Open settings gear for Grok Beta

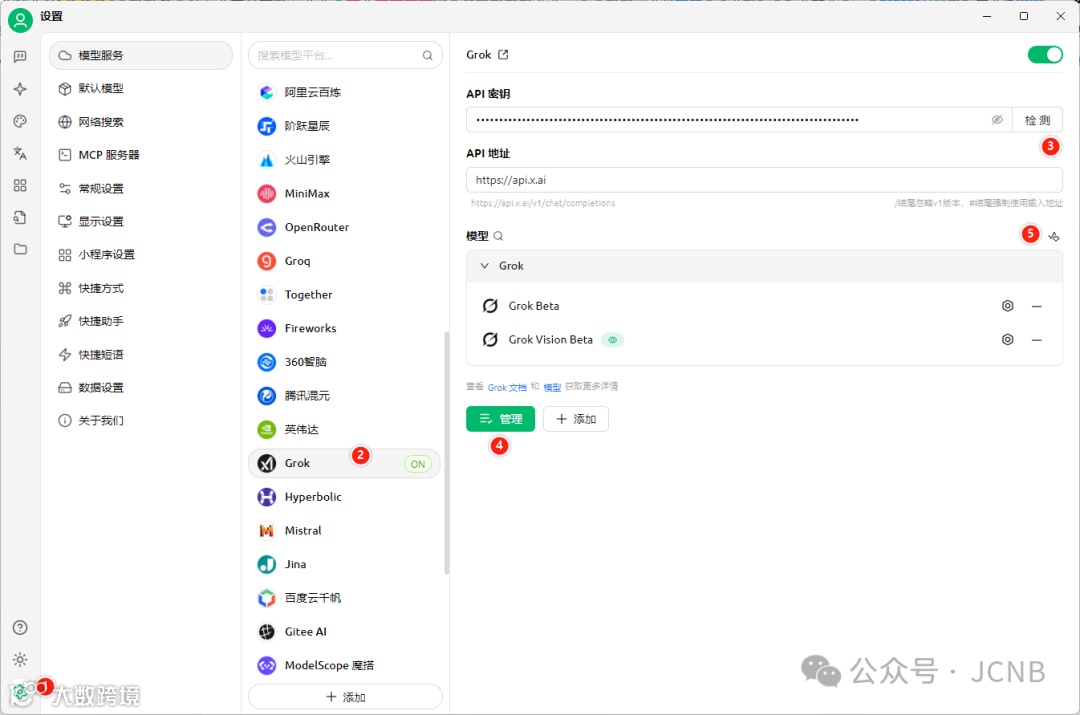[x=1008, y=306]
